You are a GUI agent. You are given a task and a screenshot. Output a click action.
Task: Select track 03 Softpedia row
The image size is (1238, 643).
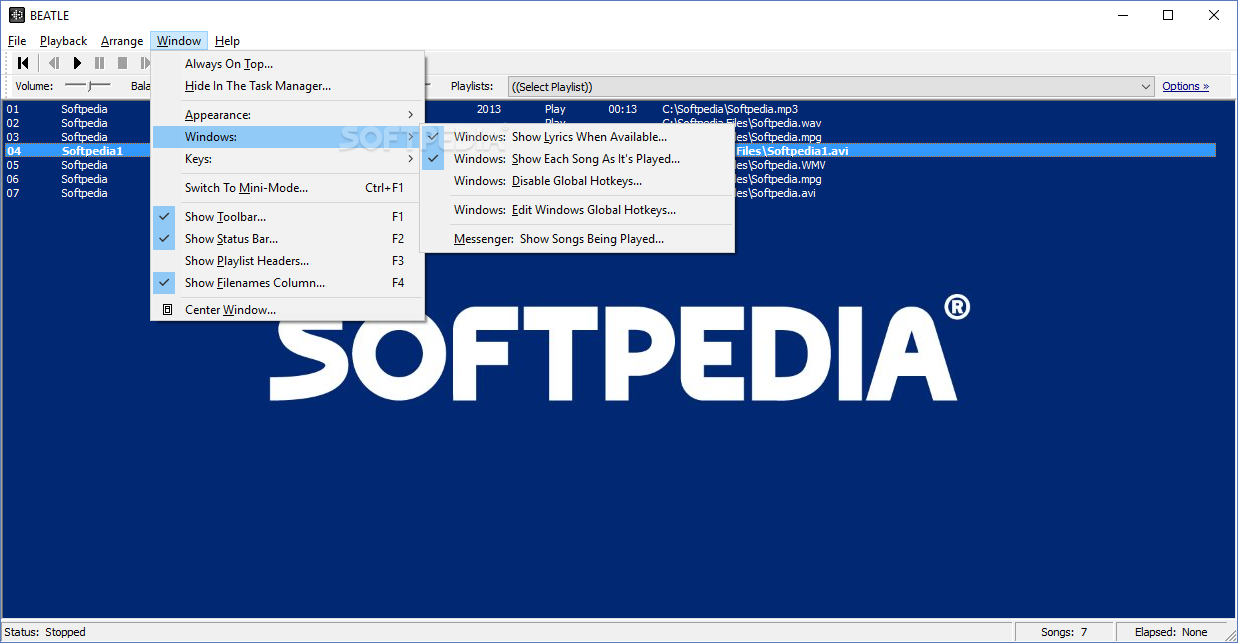[609, 137]
